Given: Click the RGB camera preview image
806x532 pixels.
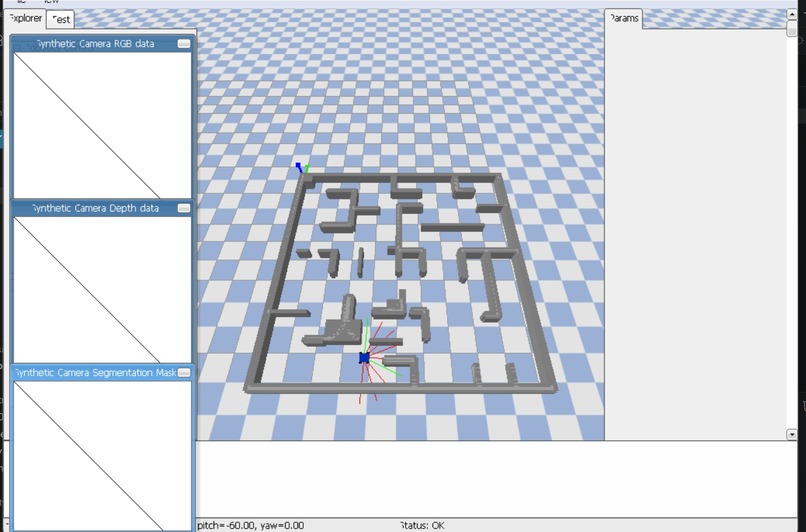Looking at the screenshot, I should [102, 125].
